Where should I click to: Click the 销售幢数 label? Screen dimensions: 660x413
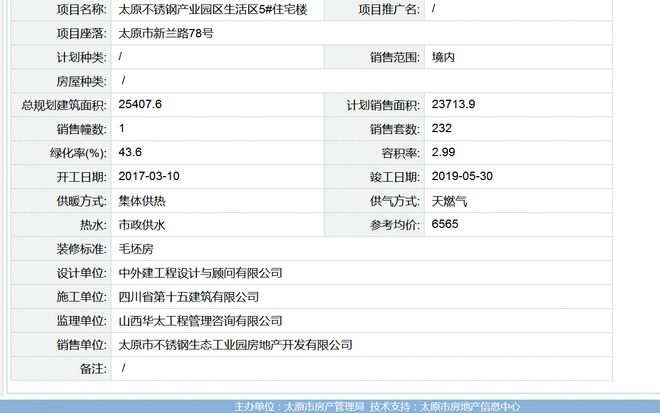82,129
